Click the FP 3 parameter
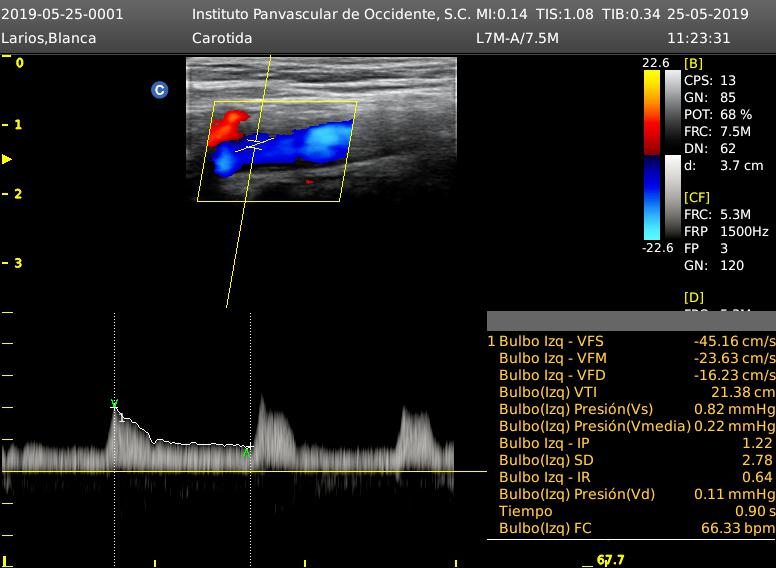This screenshot has height=568, width=776. click(706, 248)
